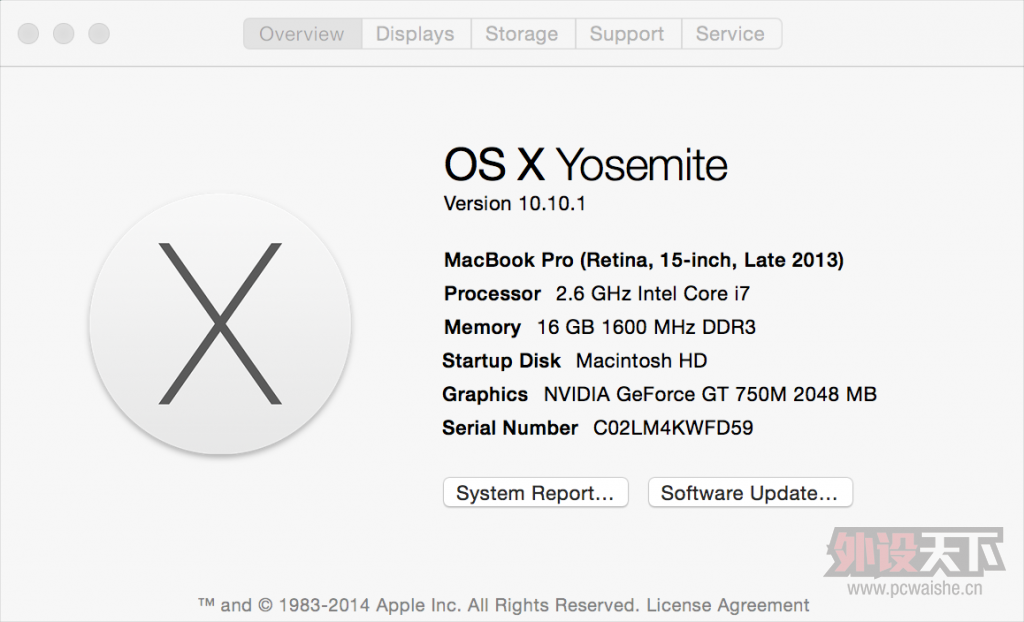Open the Displays tab

tap(415, 33)
